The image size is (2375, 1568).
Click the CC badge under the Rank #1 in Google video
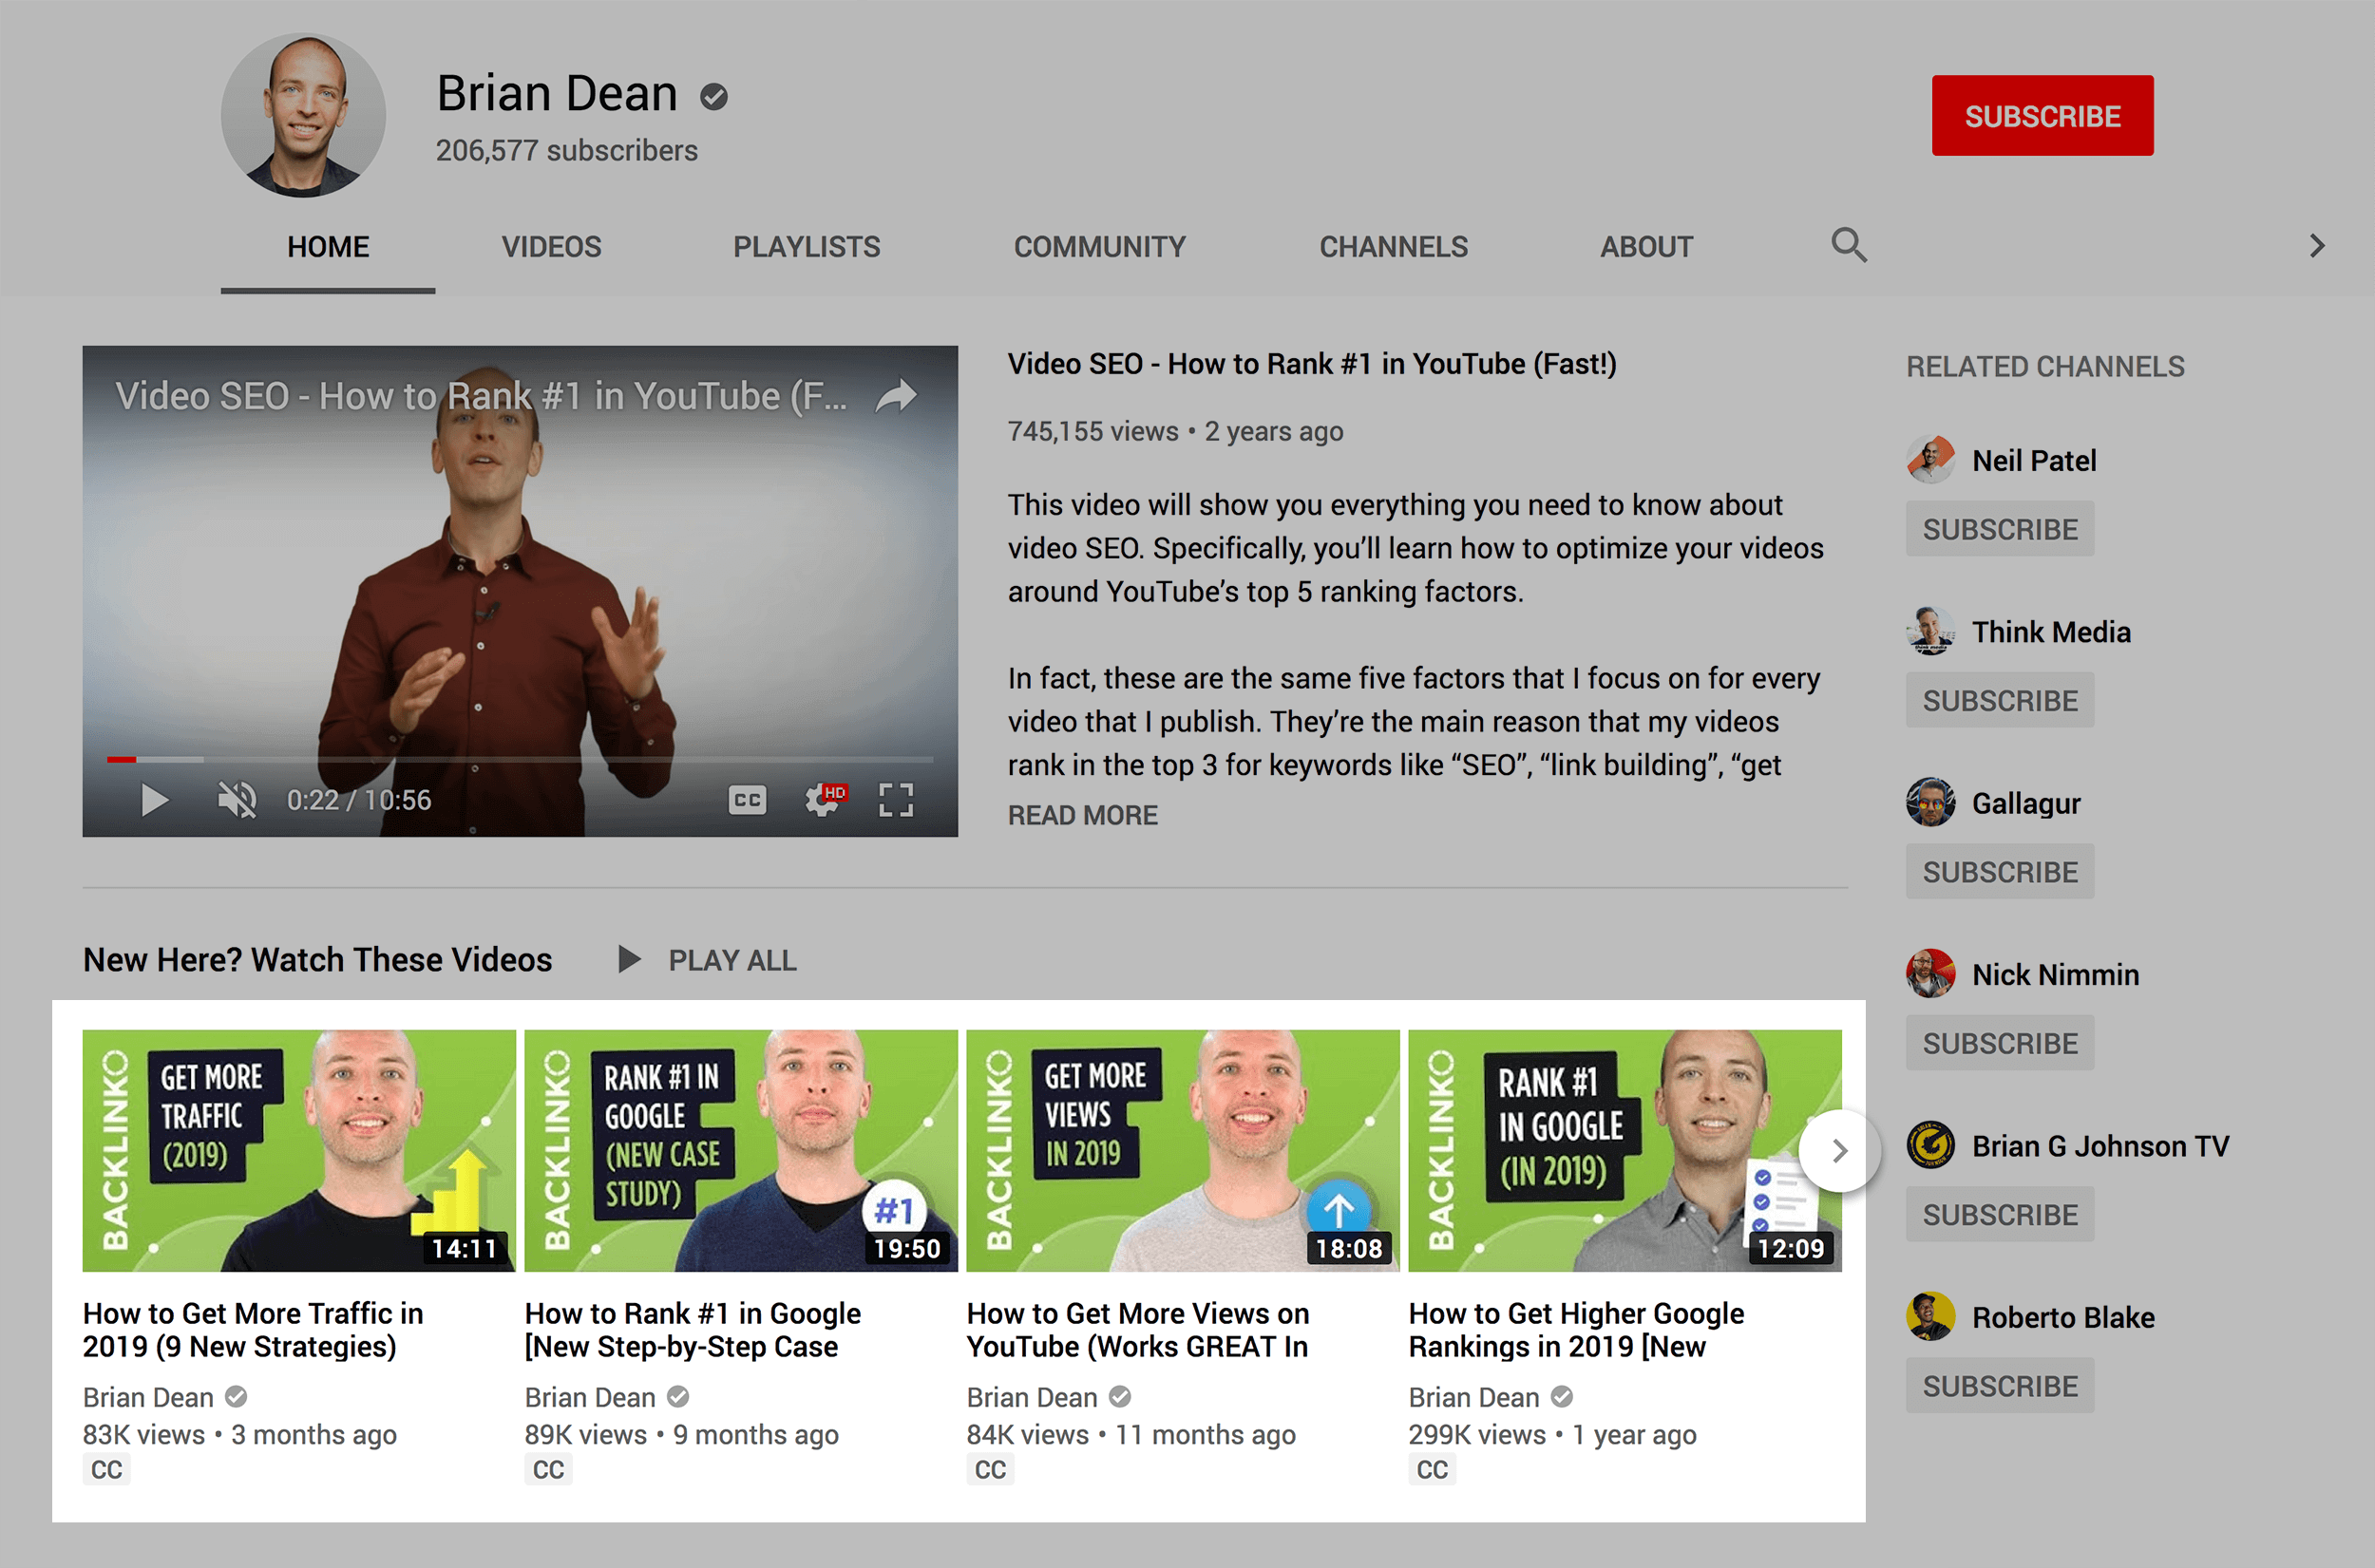pyautogui.click(x=548, y=1470)
